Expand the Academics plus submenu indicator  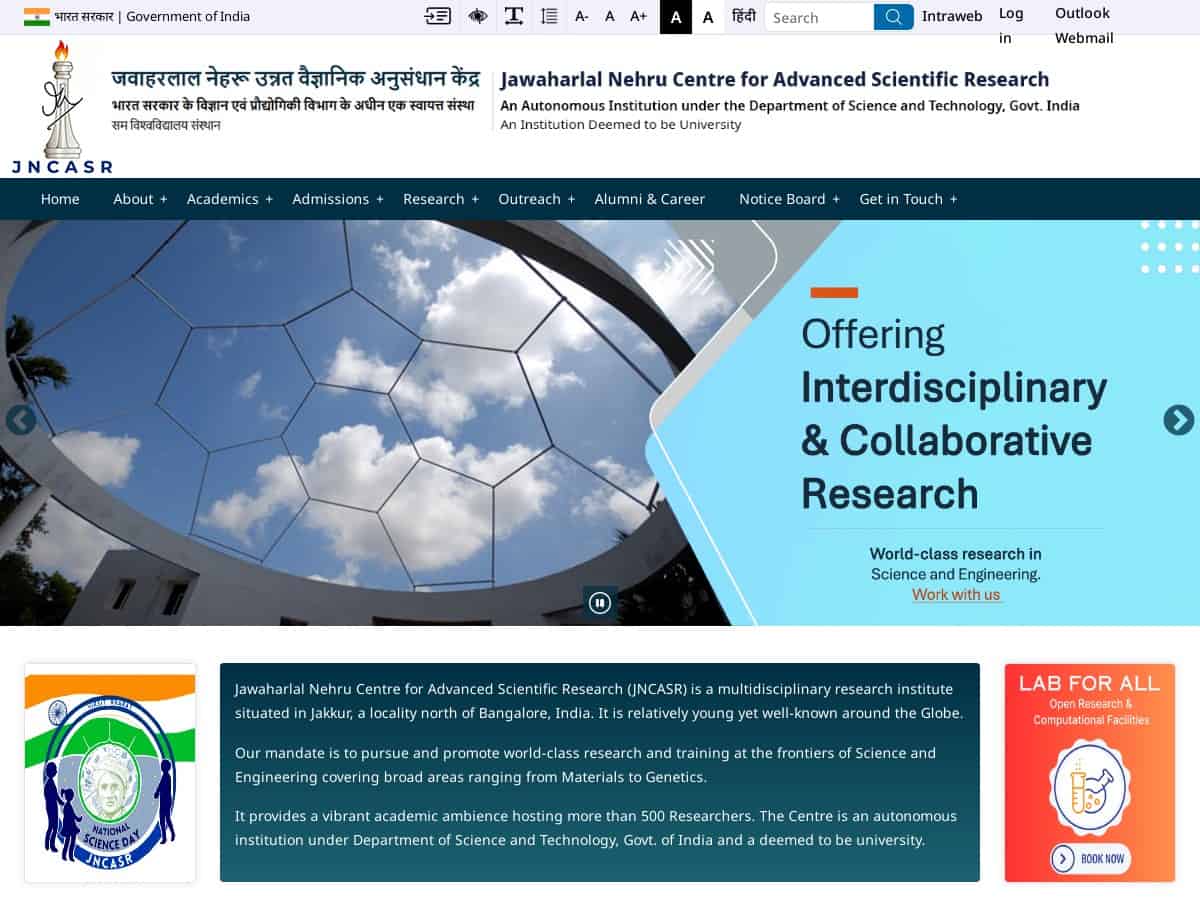269,199
